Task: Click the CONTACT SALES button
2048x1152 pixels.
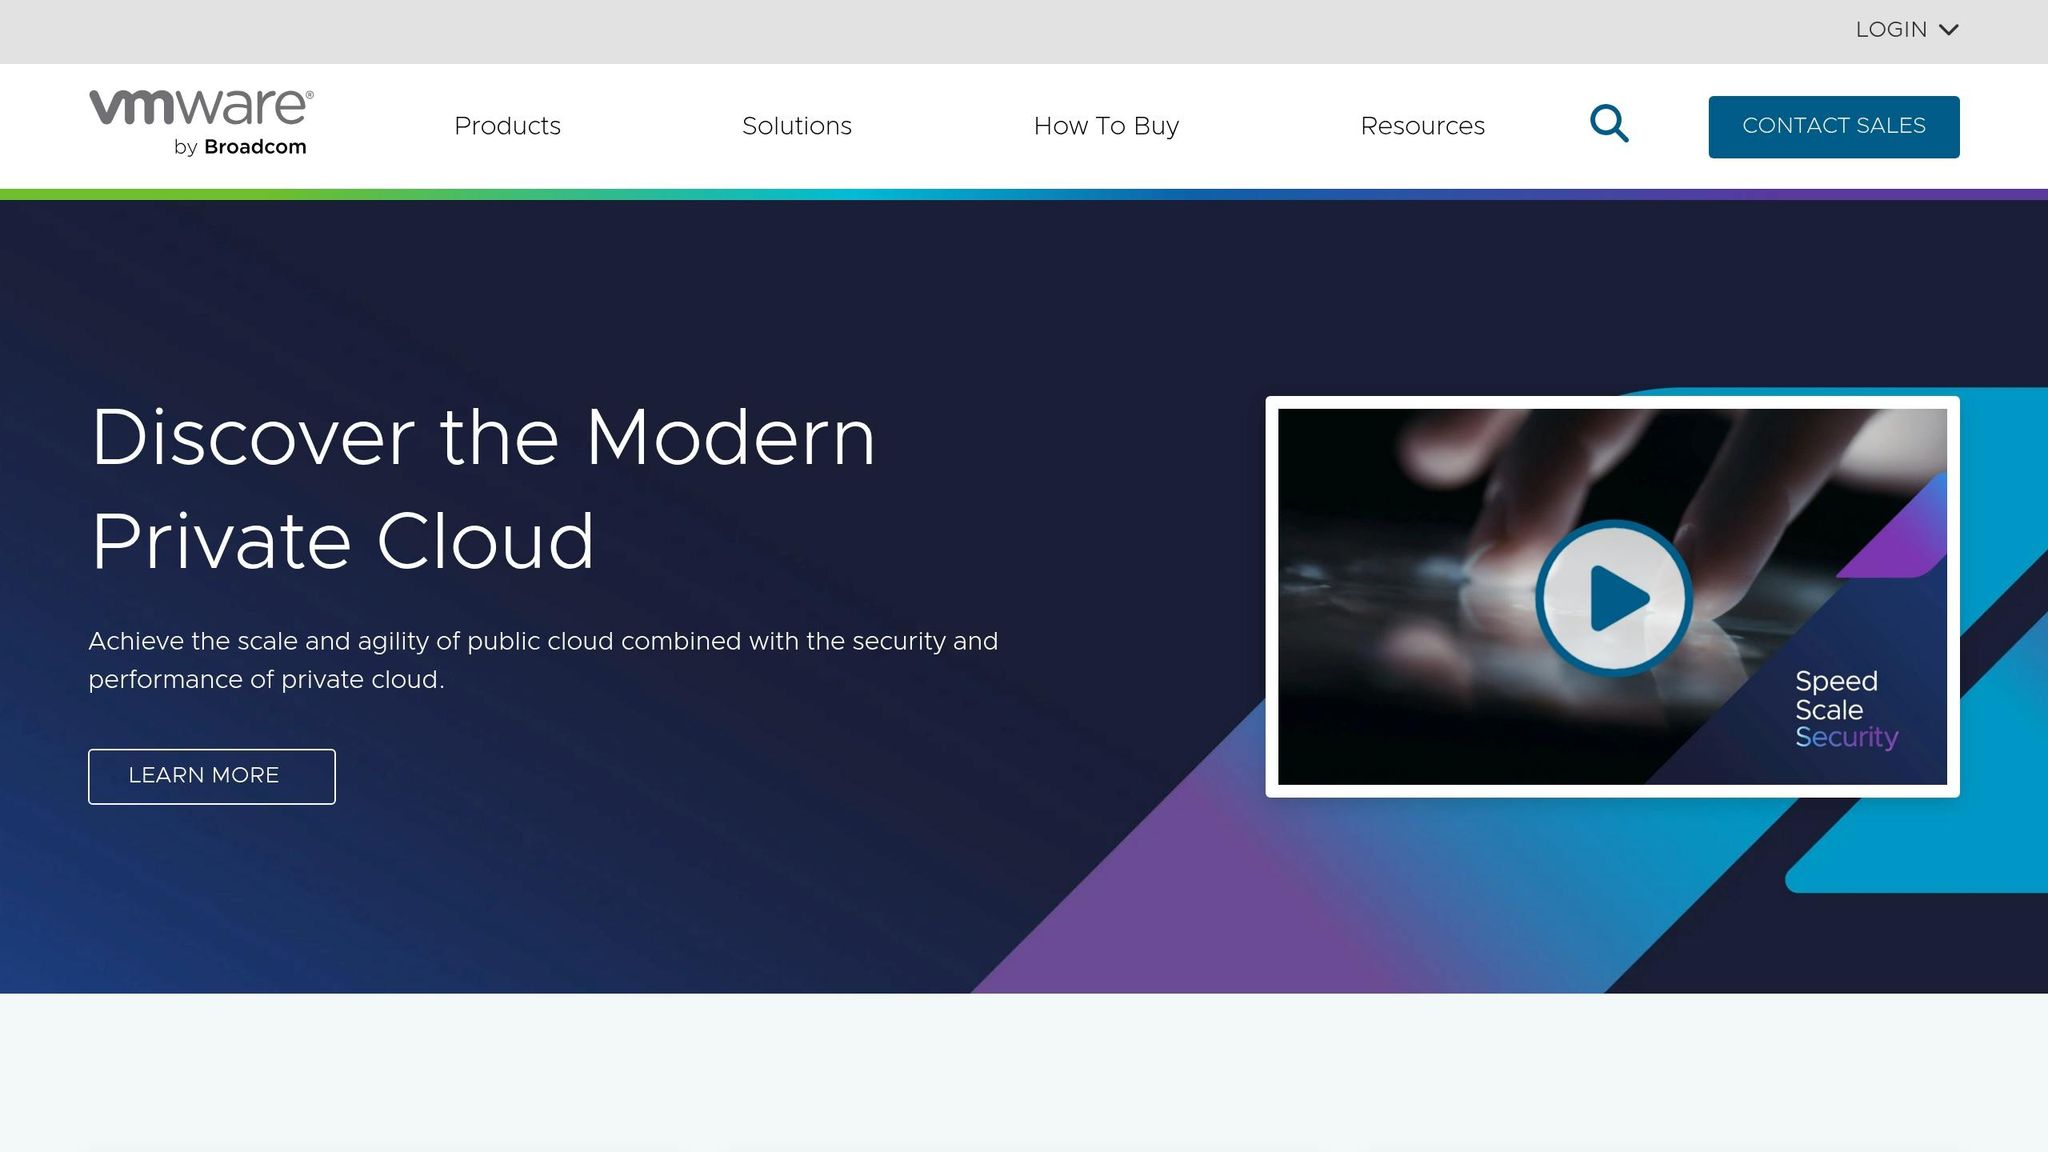Action: (x=1834, y=127)
